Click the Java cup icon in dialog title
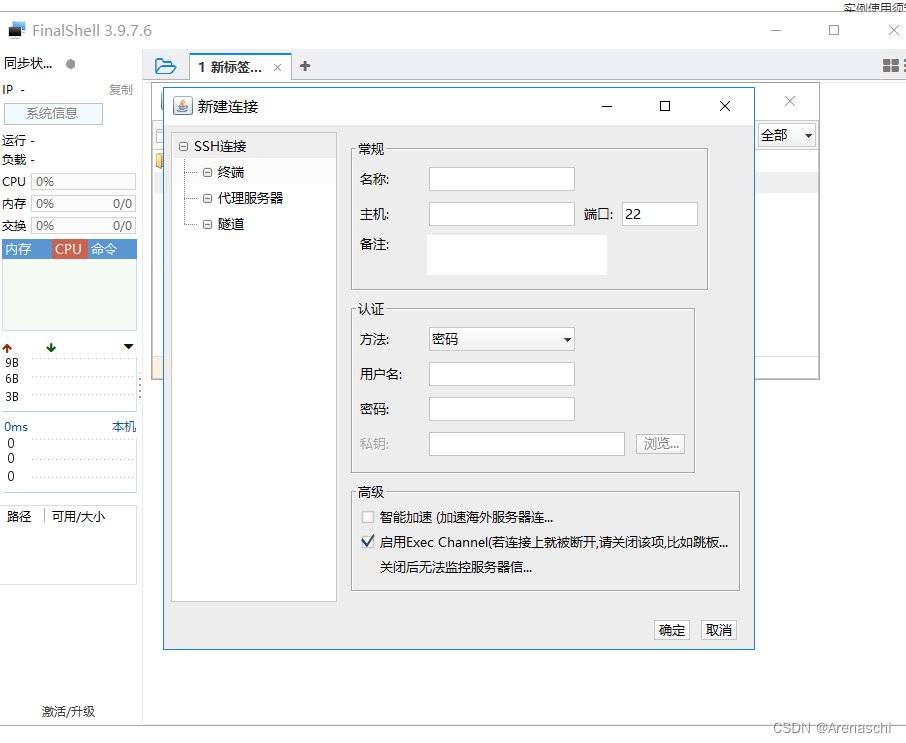Screen dimensions: 906x743 [183, 105]
